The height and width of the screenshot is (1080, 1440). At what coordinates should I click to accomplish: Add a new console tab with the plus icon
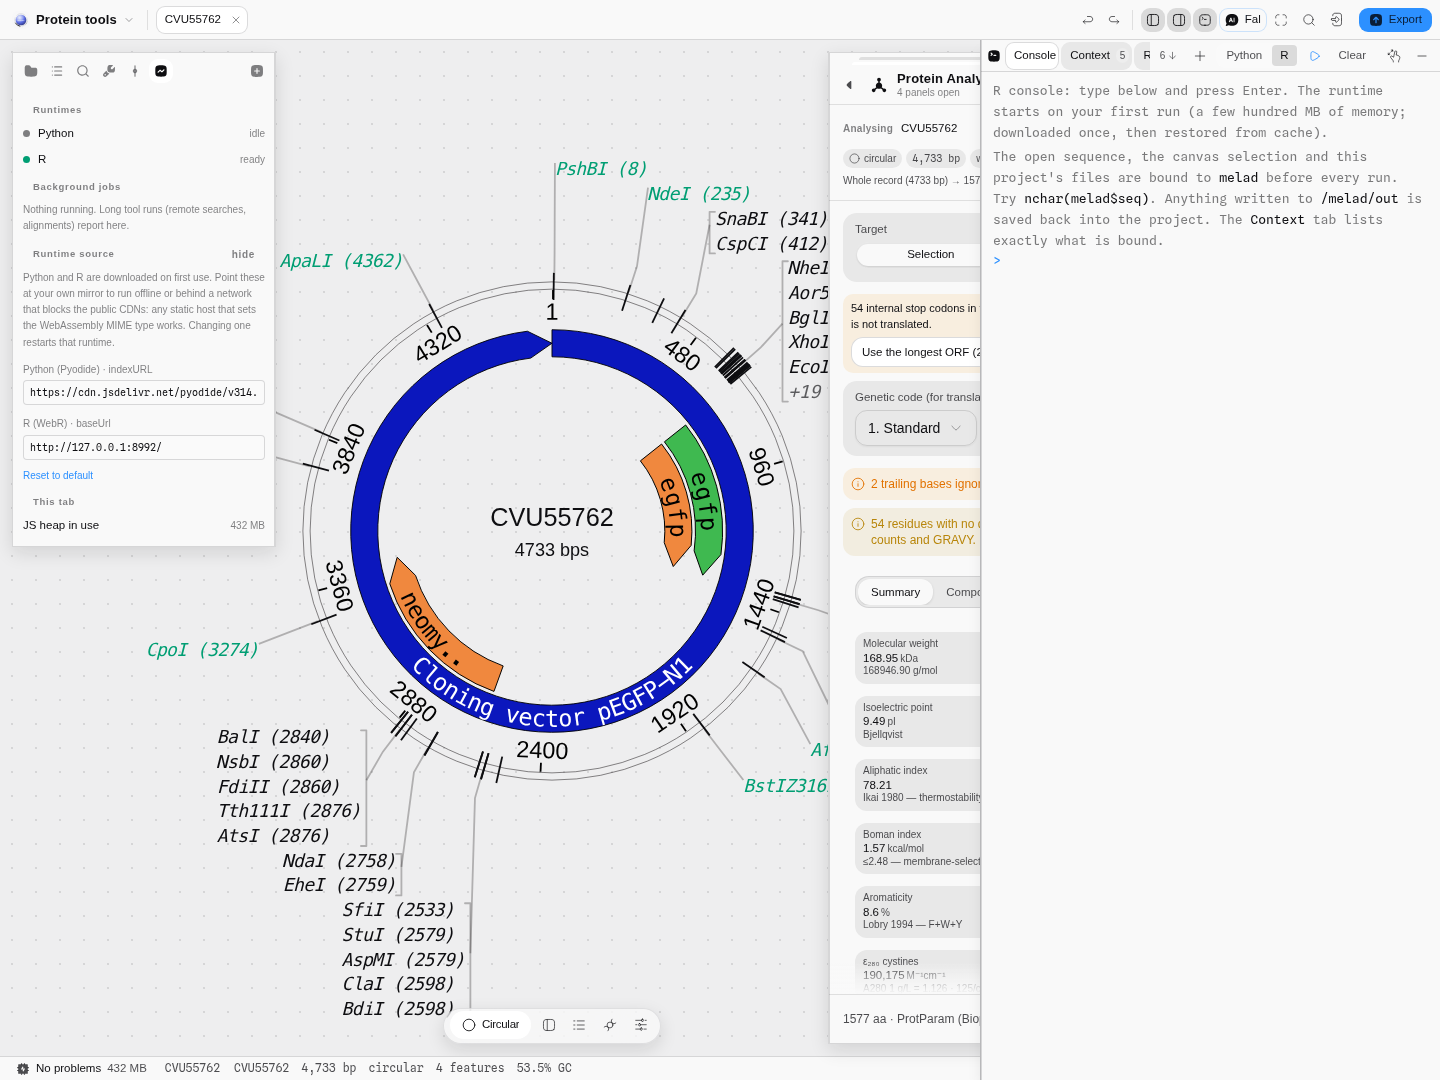click(x=1200, y=56)
